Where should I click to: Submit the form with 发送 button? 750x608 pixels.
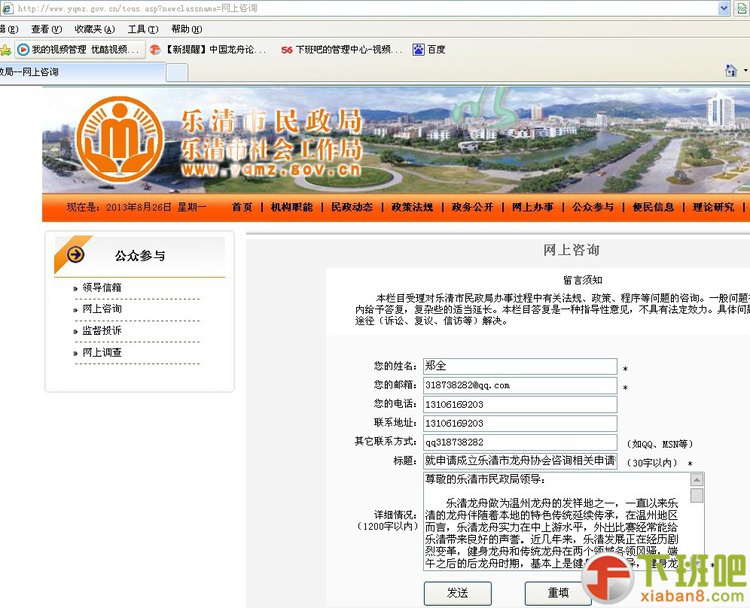[457, 593]
